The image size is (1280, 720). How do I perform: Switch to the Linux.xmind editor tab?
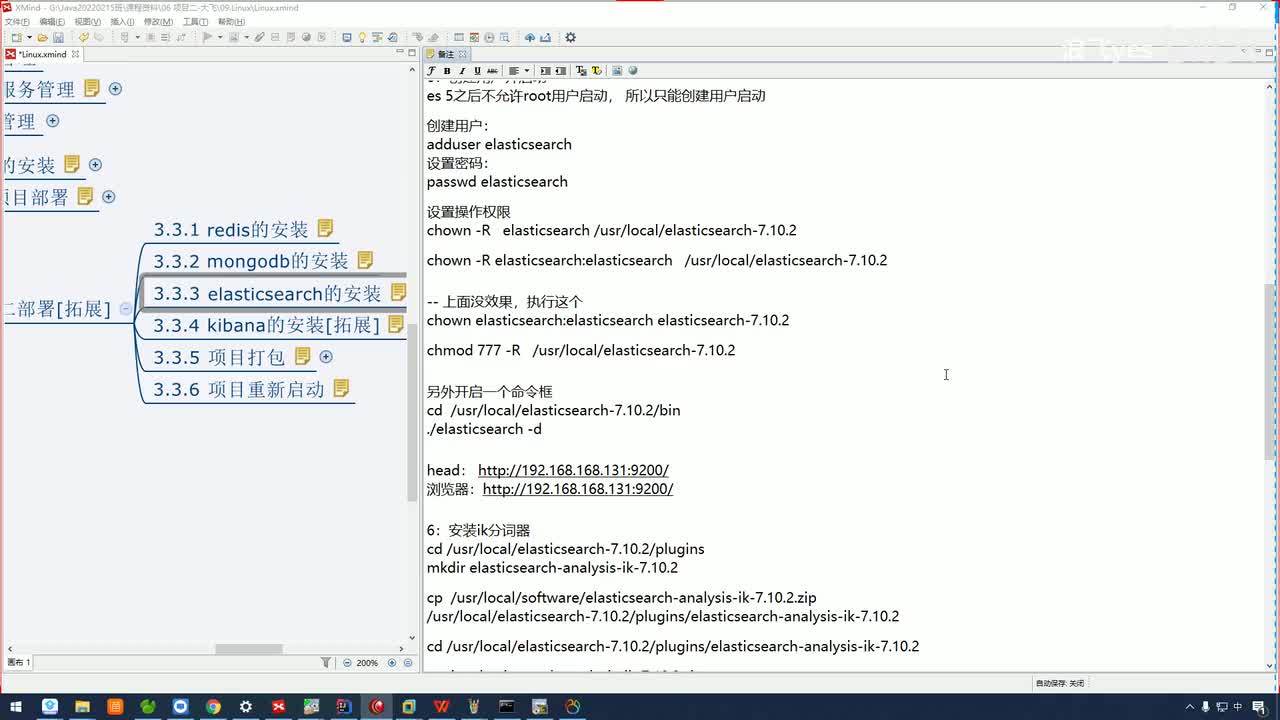42,54
